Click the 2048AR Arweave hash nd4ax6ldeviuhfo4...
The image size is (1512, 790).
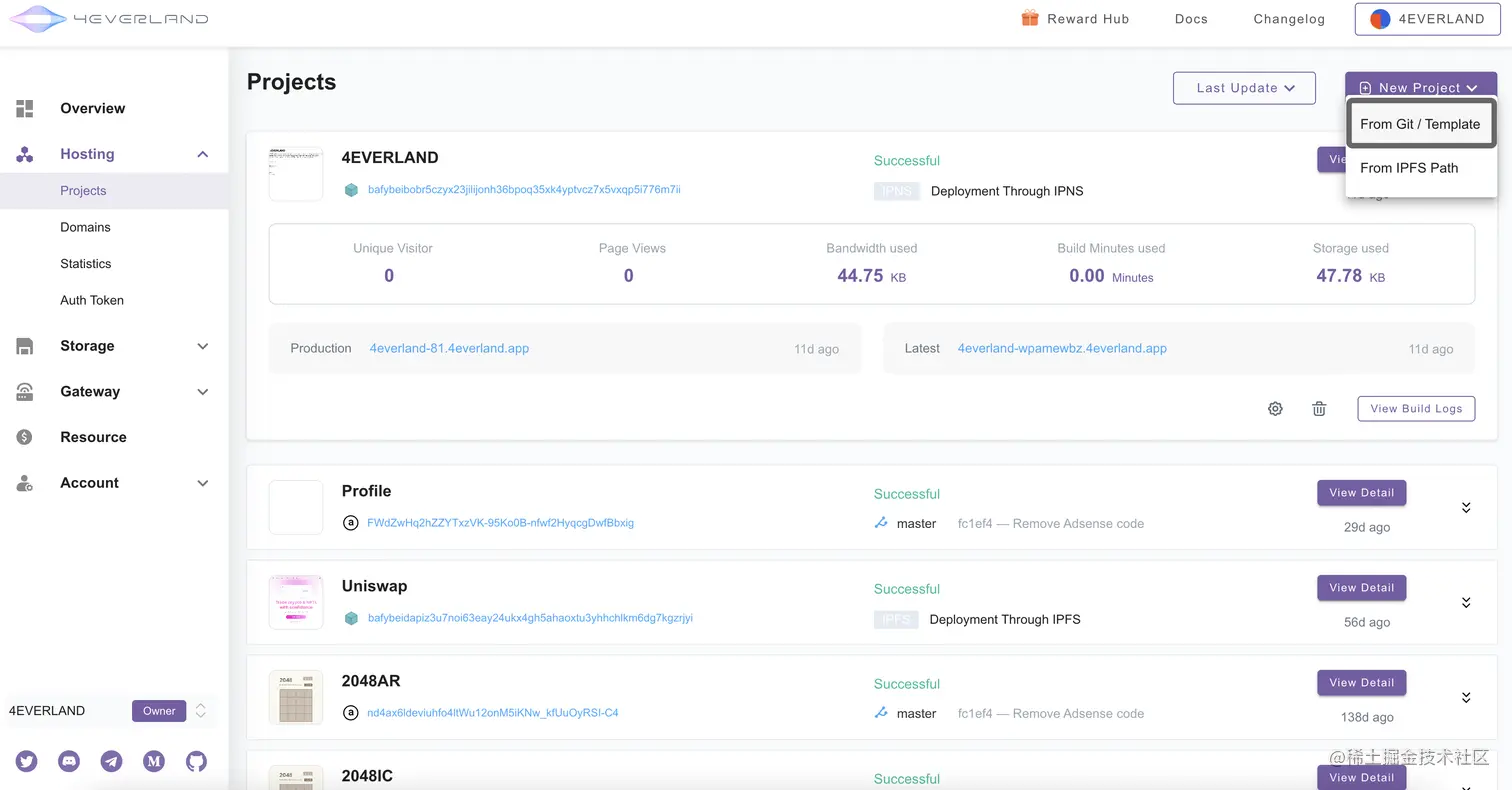click(493, 713)
